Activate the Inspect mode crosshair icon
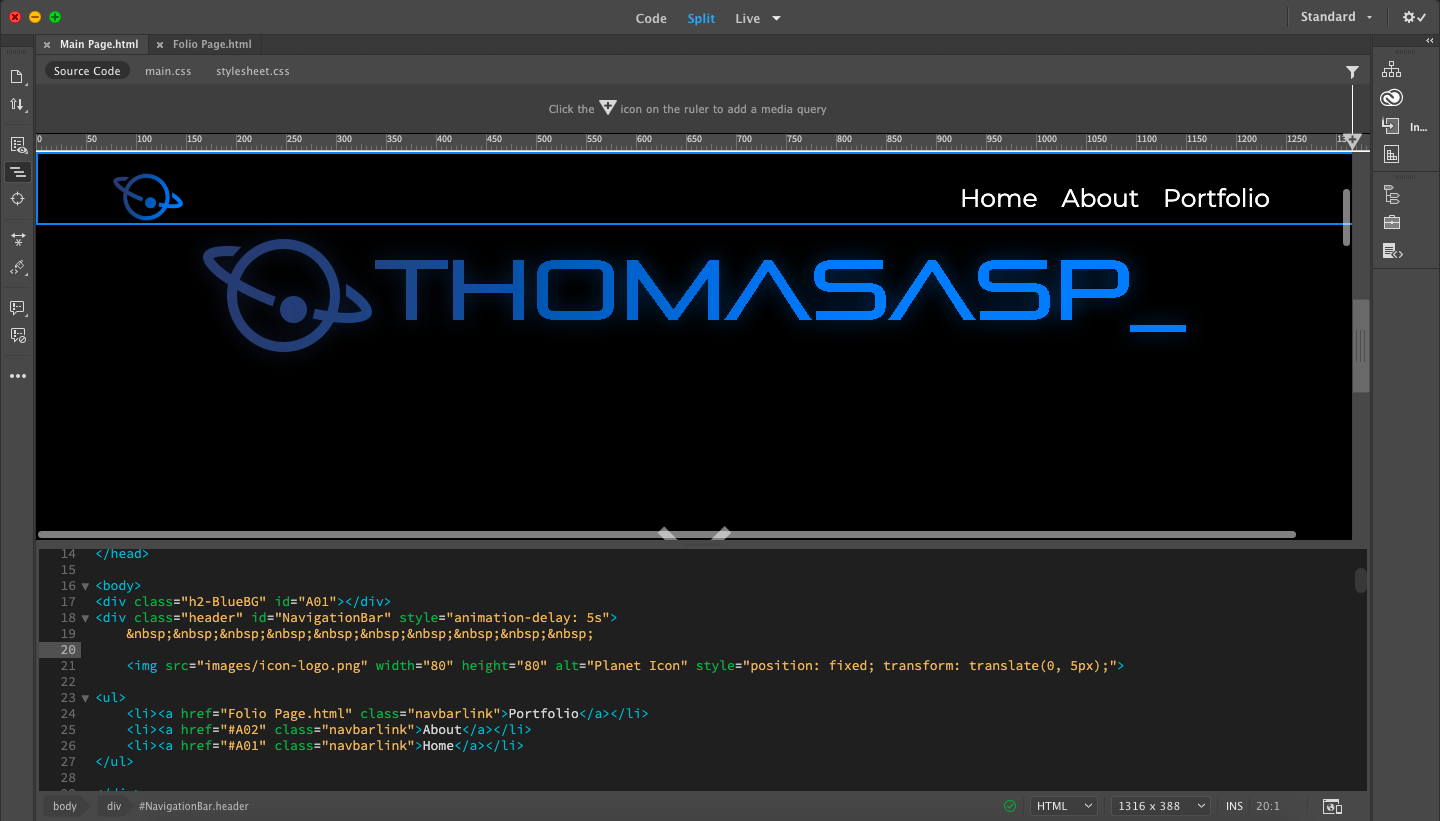 (17, 199)
